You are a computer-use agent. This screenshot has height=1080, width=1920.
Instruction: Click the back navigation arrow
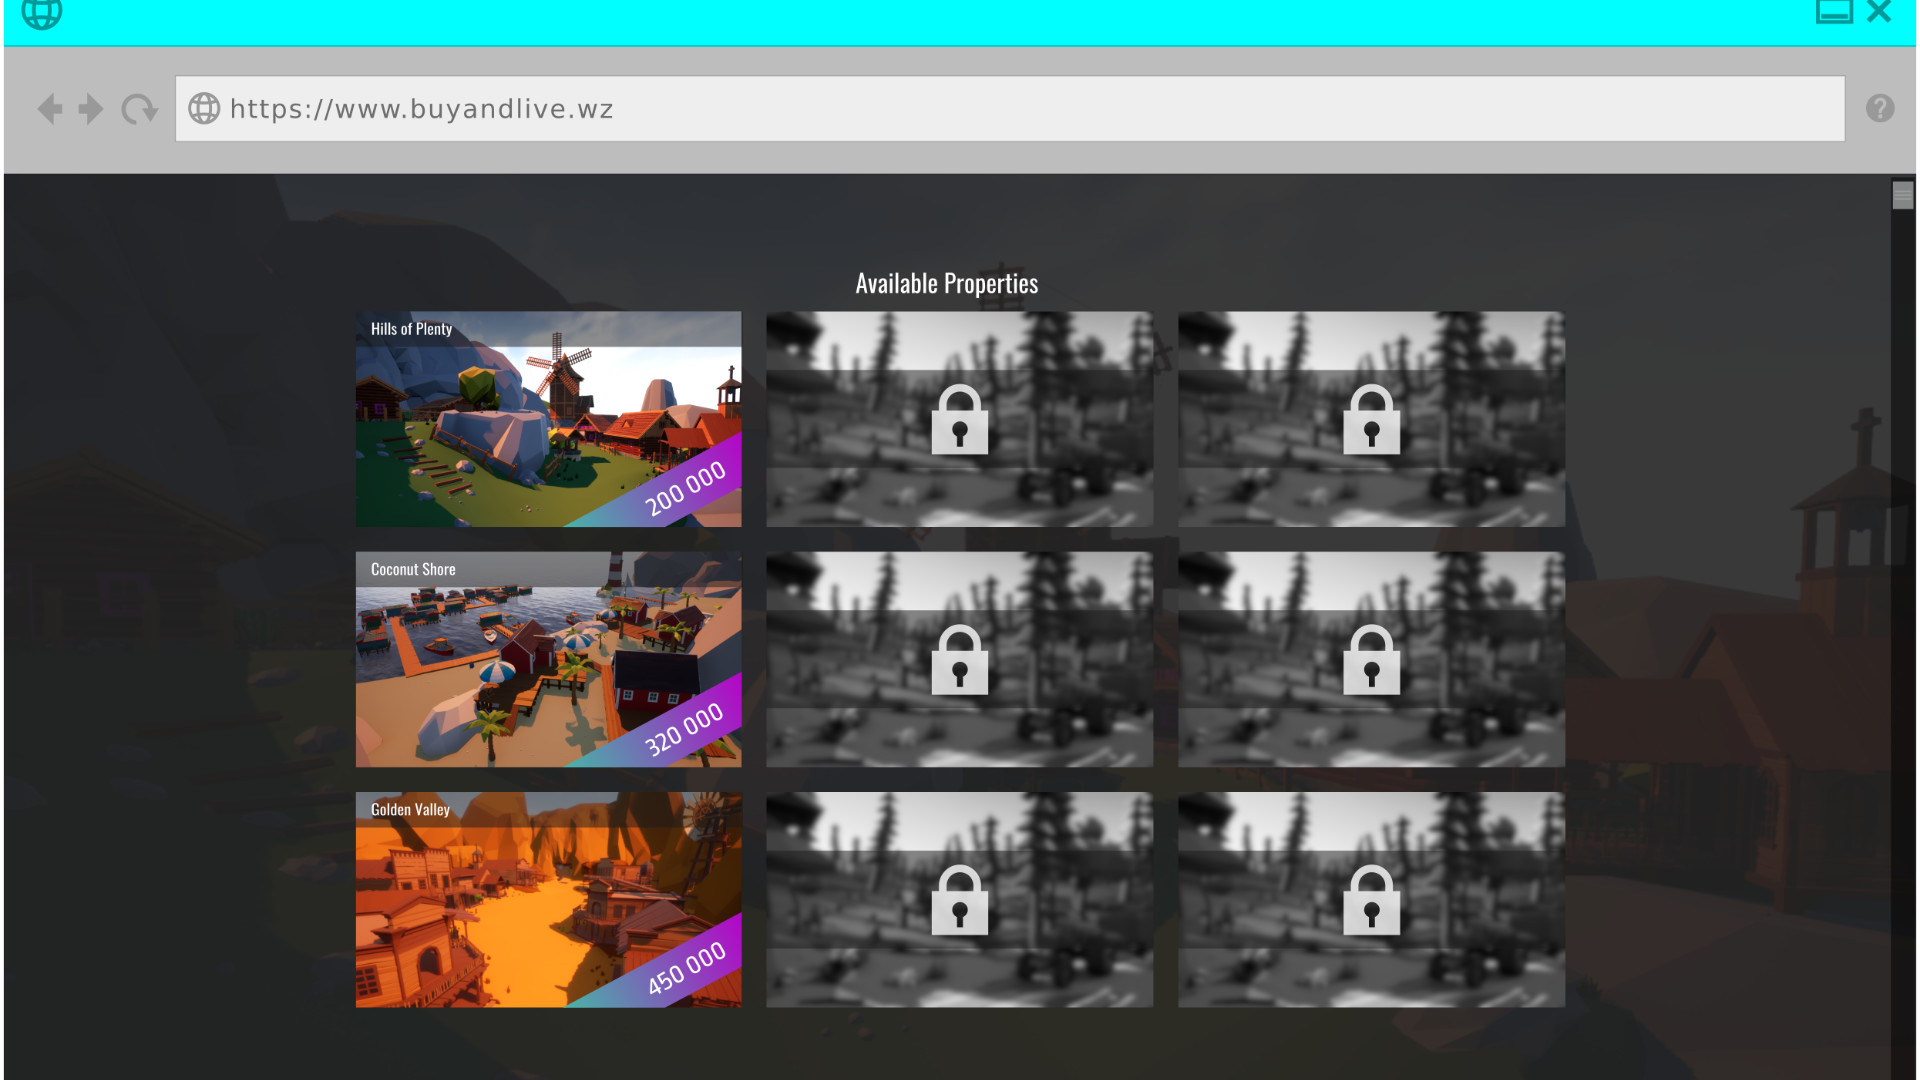(48, 109)
